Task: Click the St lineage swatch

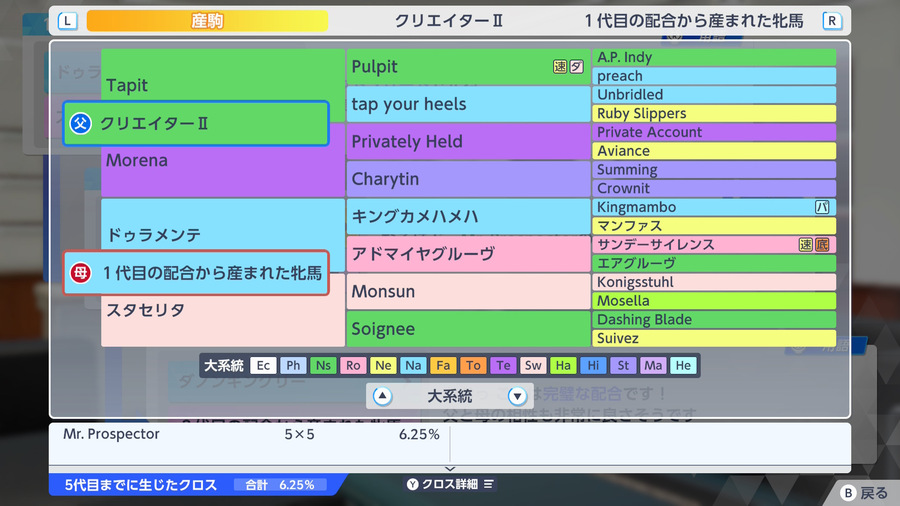Action: click(623, 365)
